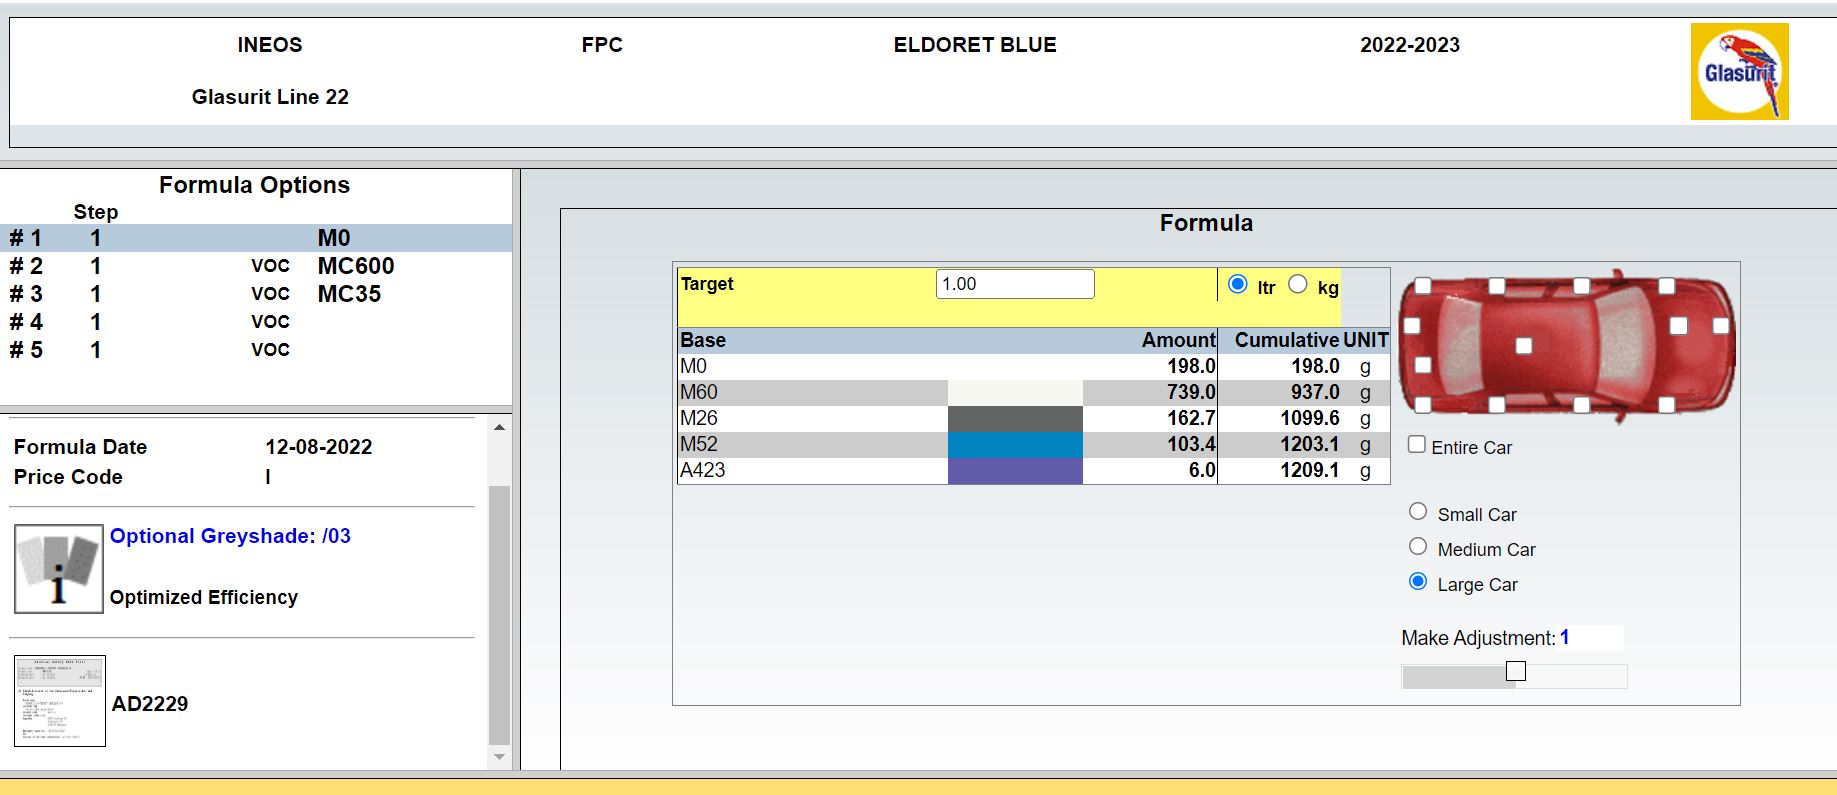Click the A423 base row name
1837x795 pixels.
(703, 470)
